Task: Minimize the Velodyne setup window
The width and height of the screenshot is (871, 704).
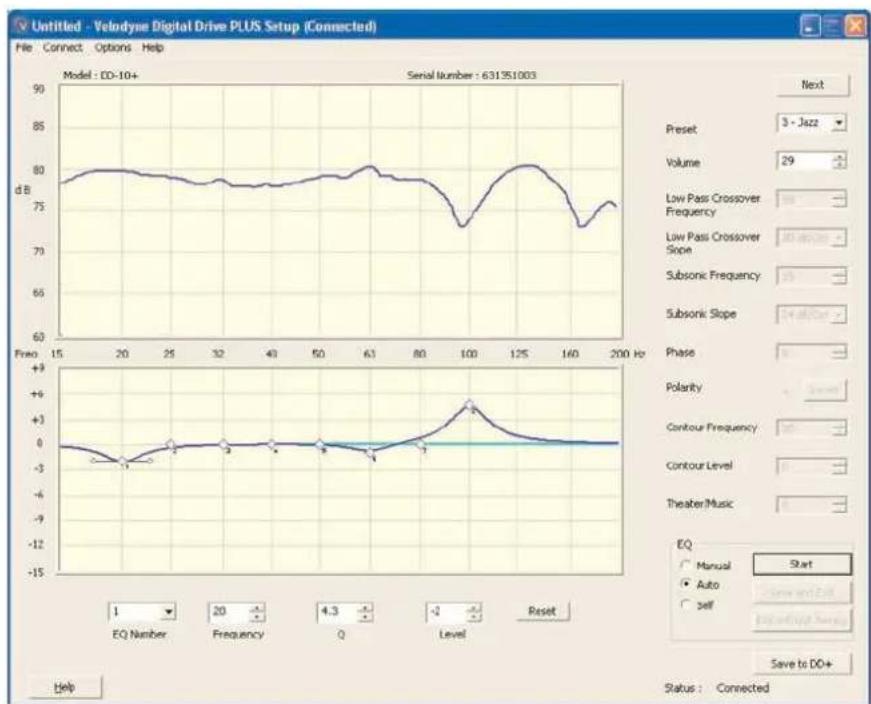Action: point(810,27)
